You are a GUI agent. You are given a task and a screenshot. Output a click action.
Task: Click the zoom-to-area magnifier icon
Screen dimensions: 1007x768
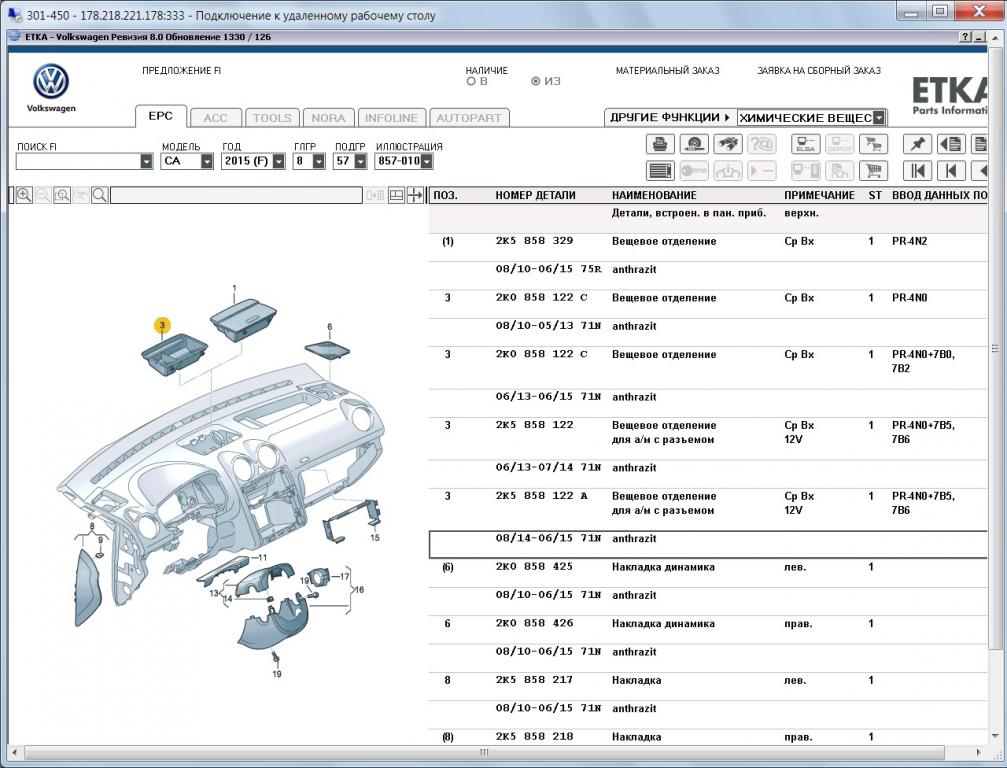tap(62, 195)
